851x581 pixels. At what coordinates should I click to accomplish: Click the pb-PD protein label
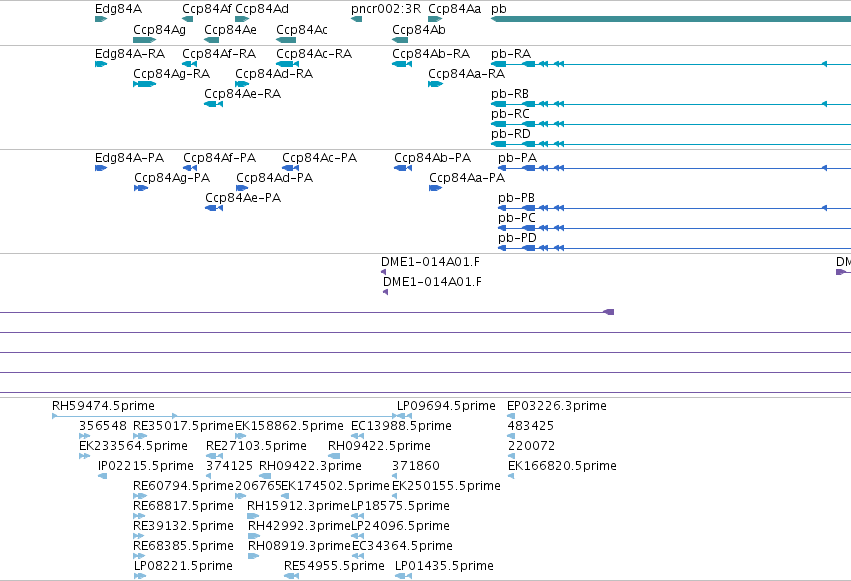(517, 238)
